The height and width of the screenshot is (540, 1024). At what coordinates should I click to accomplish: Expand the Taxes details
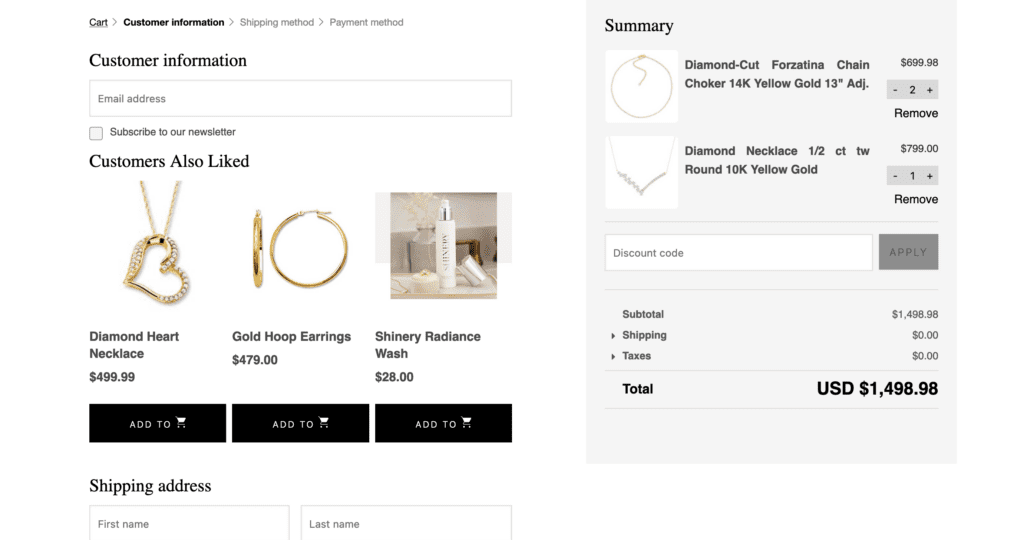point(613,357)
